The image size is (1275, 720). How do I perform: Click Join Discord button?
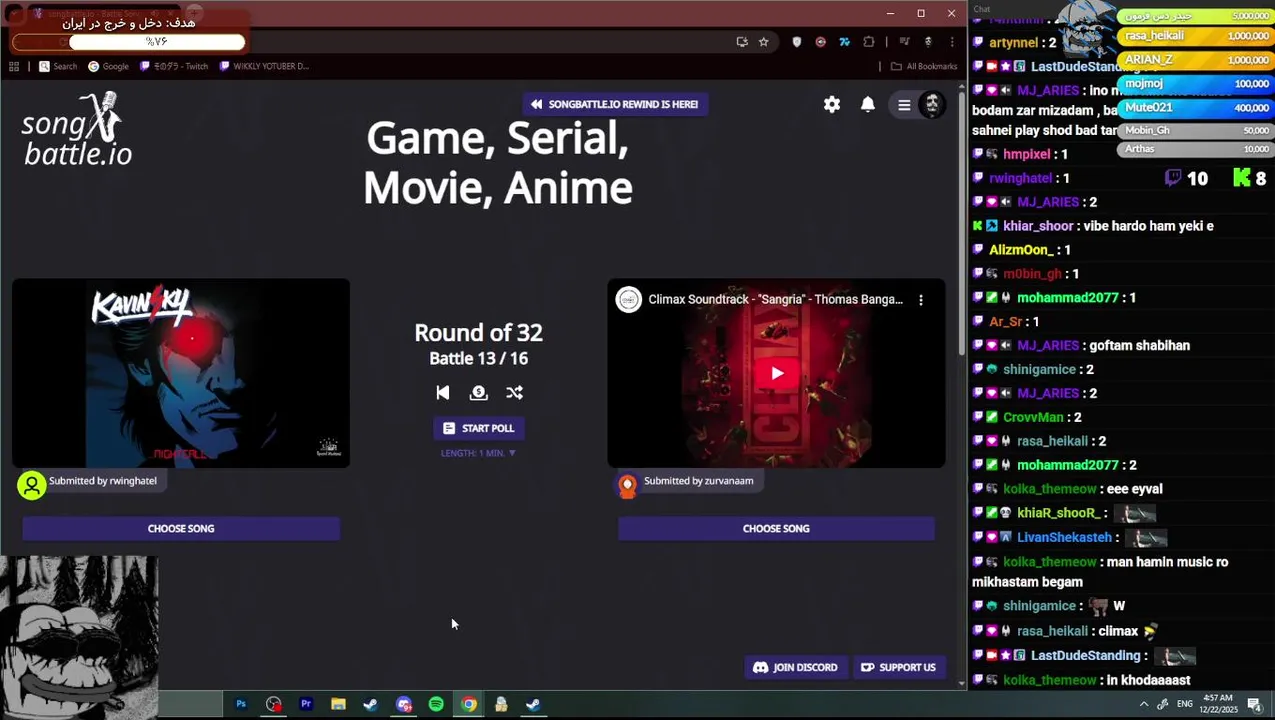coord(795,667)
